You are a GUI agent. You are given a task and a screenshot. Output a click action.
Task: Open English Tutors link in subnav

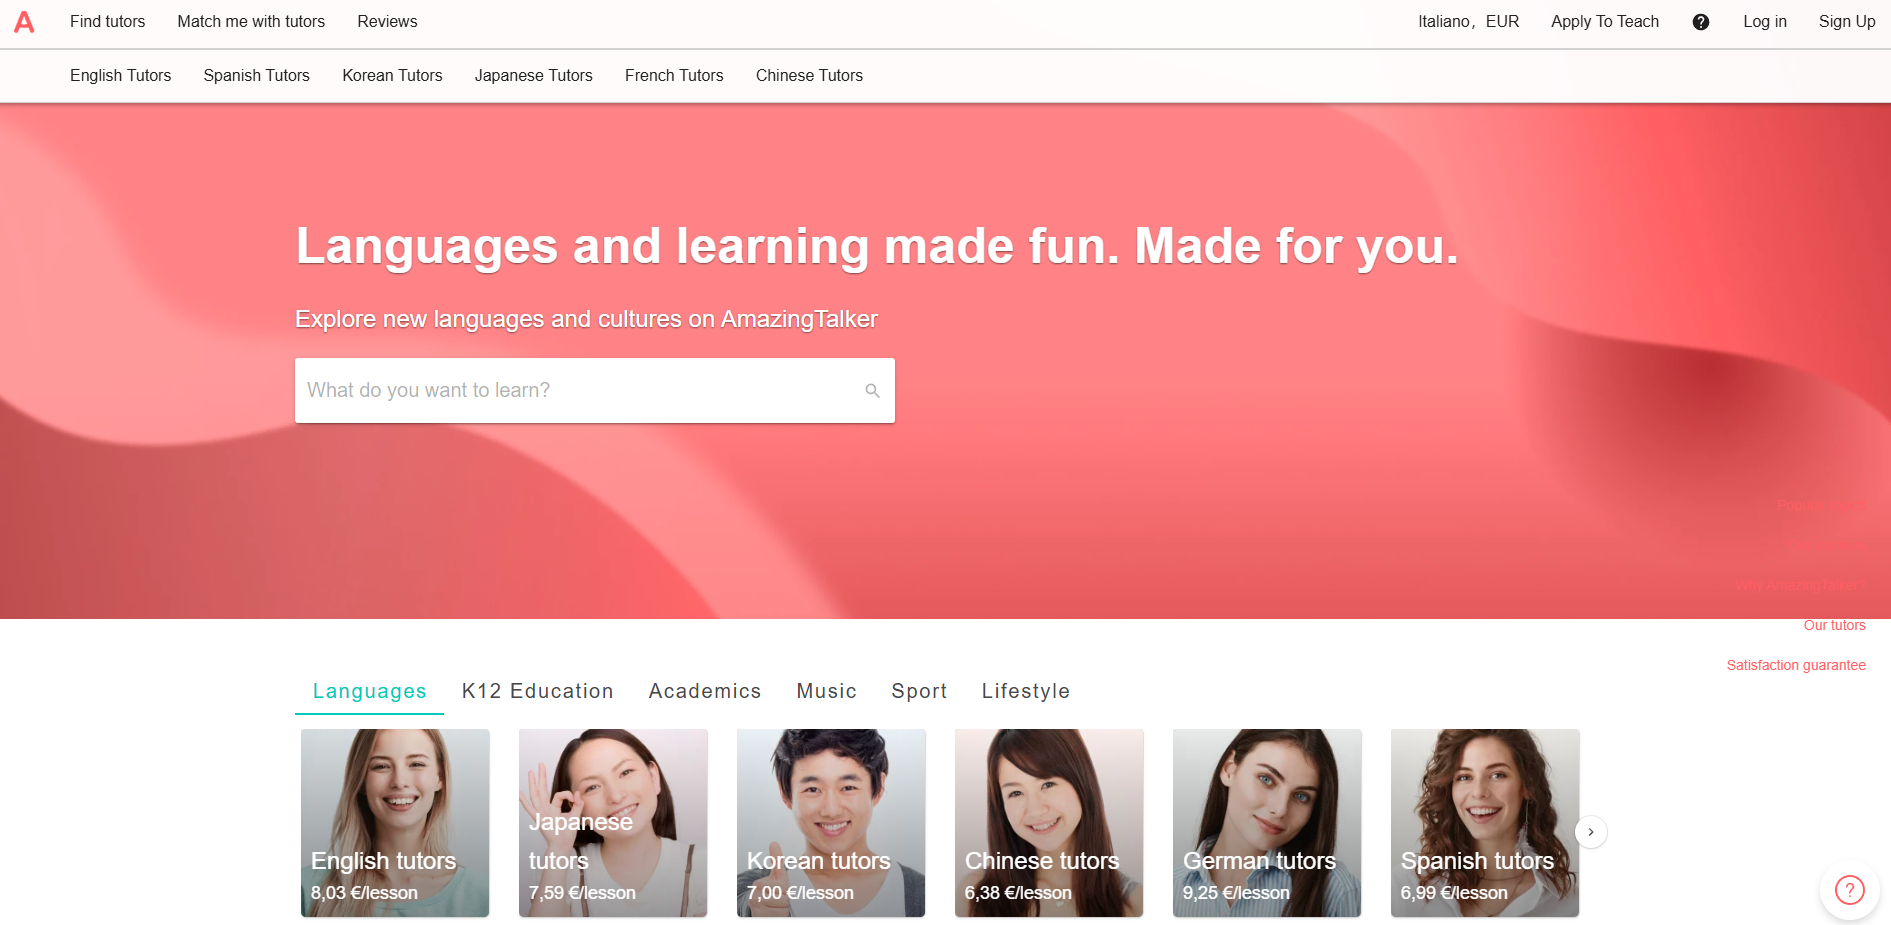click(120, 76)
